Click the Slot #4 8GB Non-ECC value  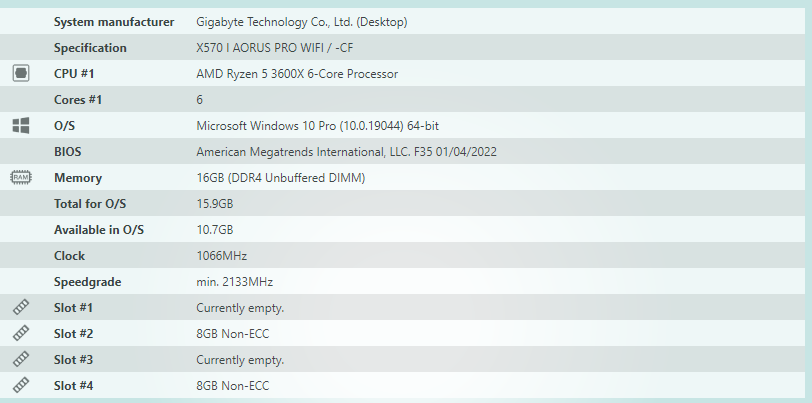coord(233,385)
